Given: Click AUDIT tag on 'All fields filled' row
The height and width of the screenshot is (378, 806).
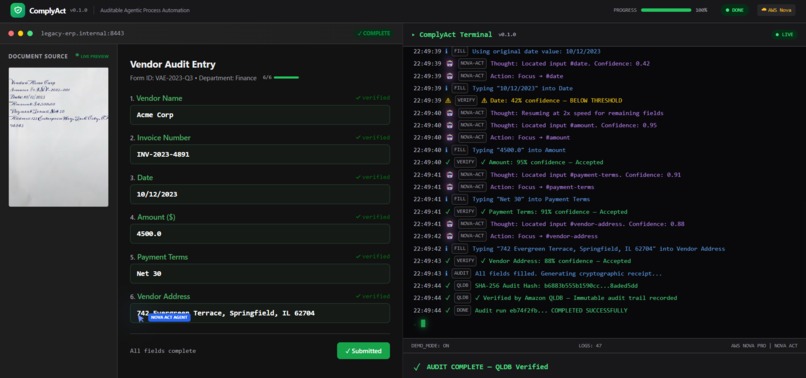Looking at the screenshot, I should [x=462, y=274].
